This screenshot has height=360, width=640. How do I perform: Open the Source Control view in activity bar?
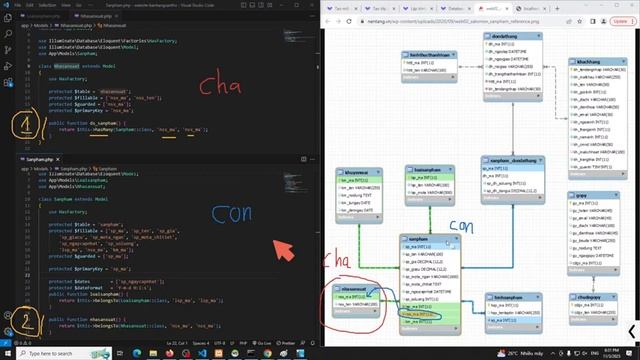[x=8, y=50]
